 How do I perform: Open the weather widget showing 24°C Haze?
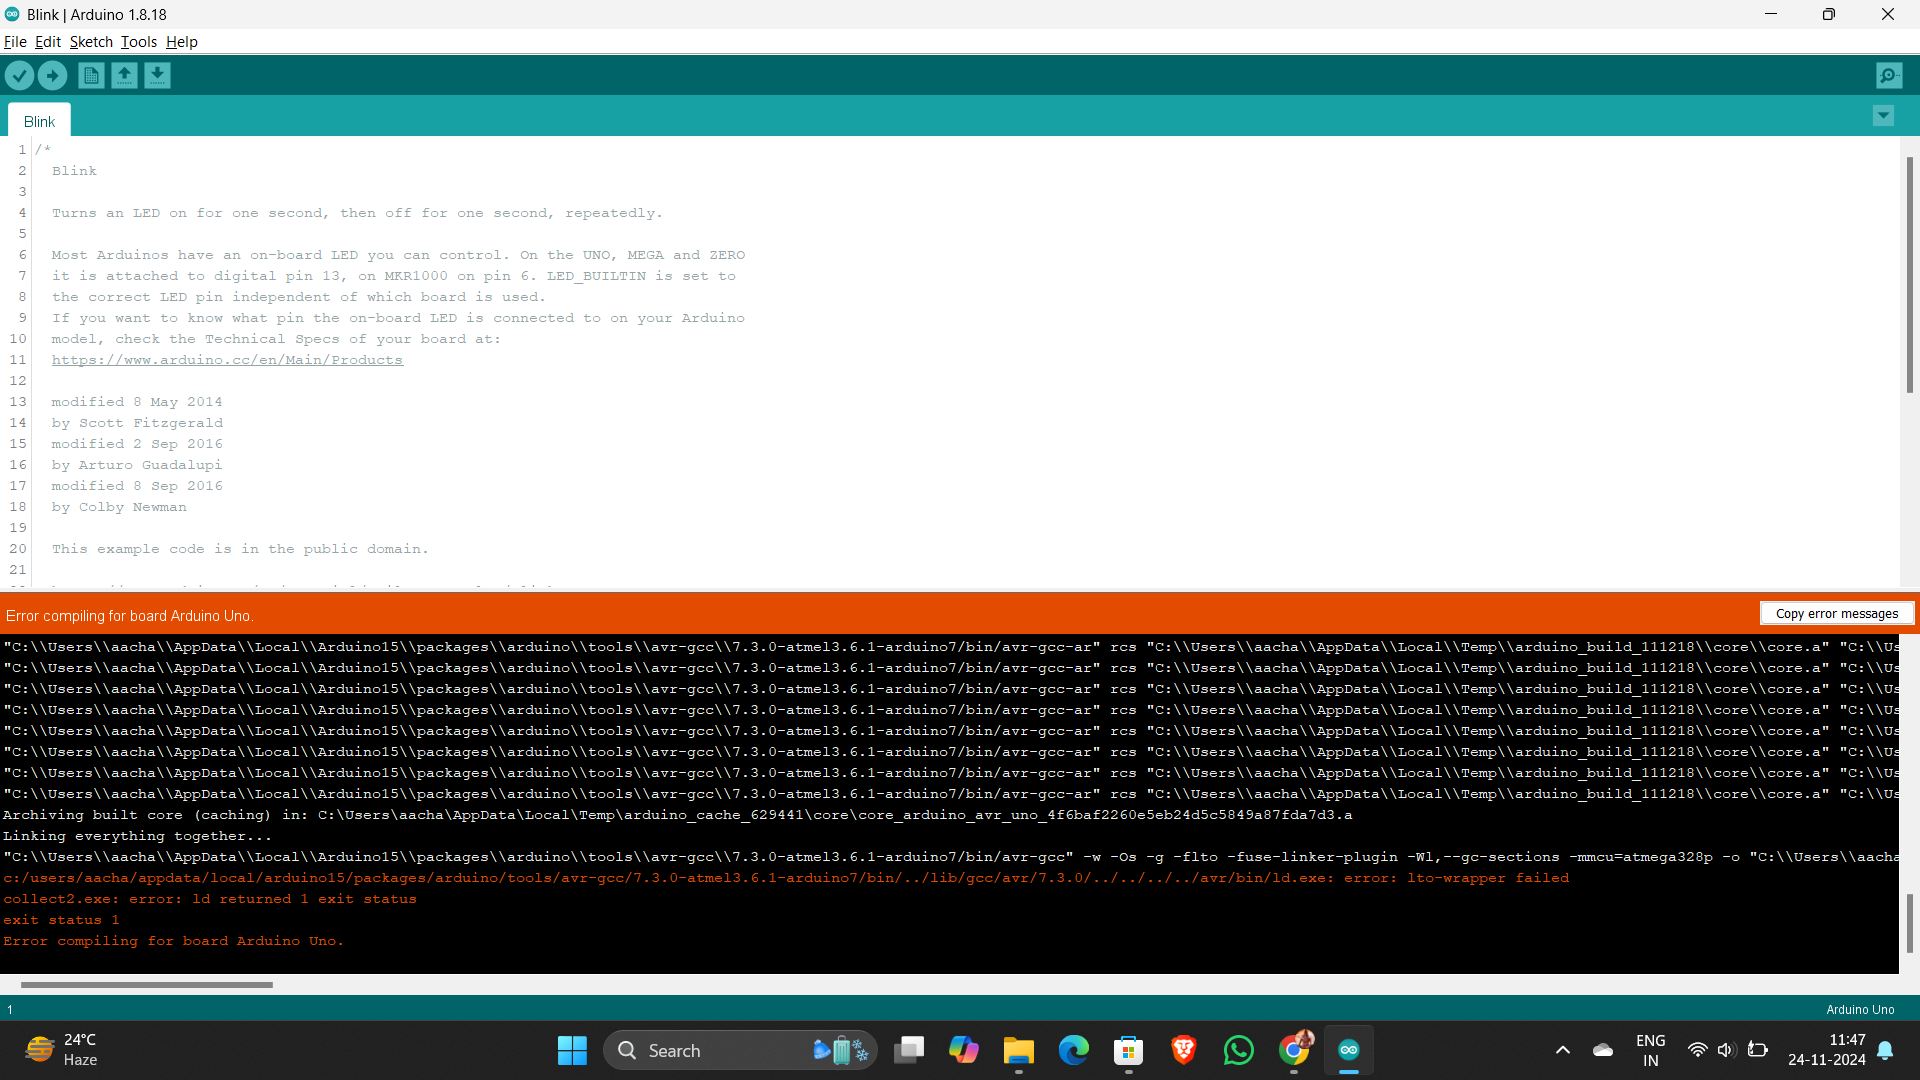click(62, 1051)
